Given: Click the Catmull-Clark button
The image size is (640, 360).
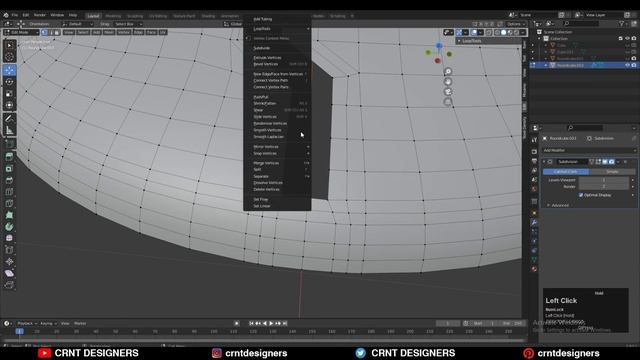Looking at the screenshot, I should point(566,172).
